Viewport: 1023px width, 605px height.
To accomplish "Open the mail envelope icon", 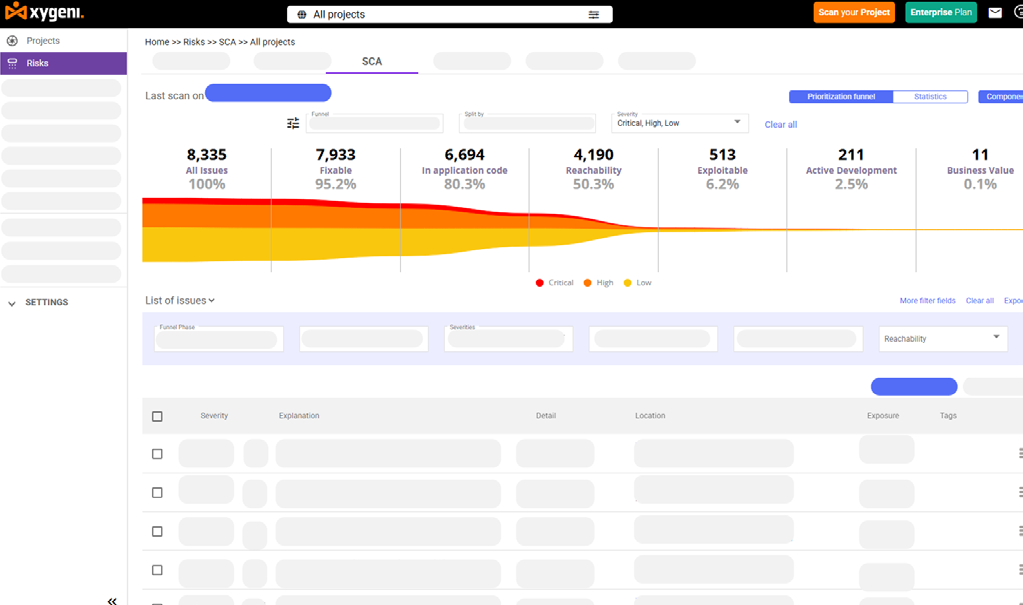I will tap(995, 13).
